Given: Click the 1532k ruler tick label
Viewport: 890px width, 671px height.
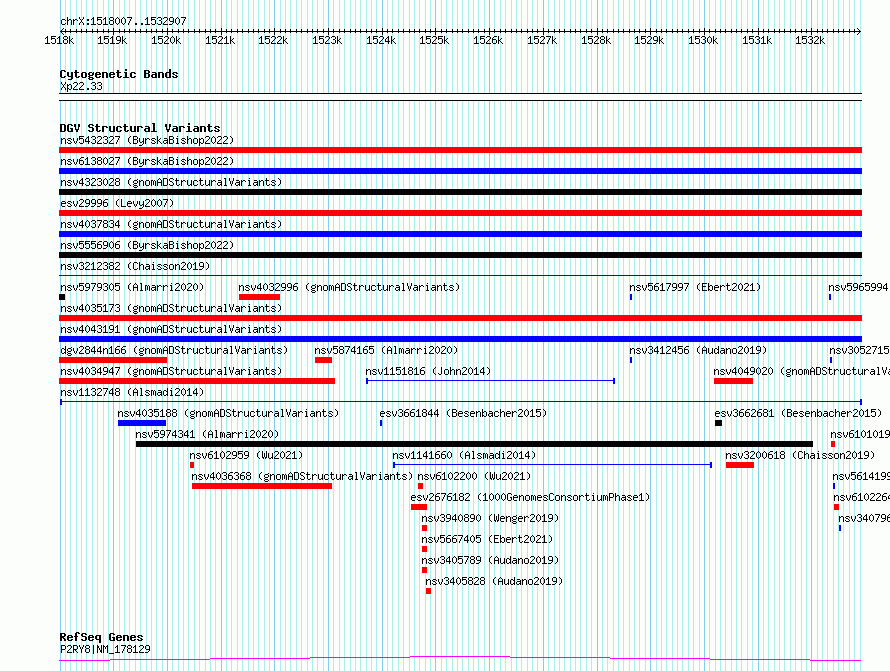Looking at the screenshot, I should 810,40.
